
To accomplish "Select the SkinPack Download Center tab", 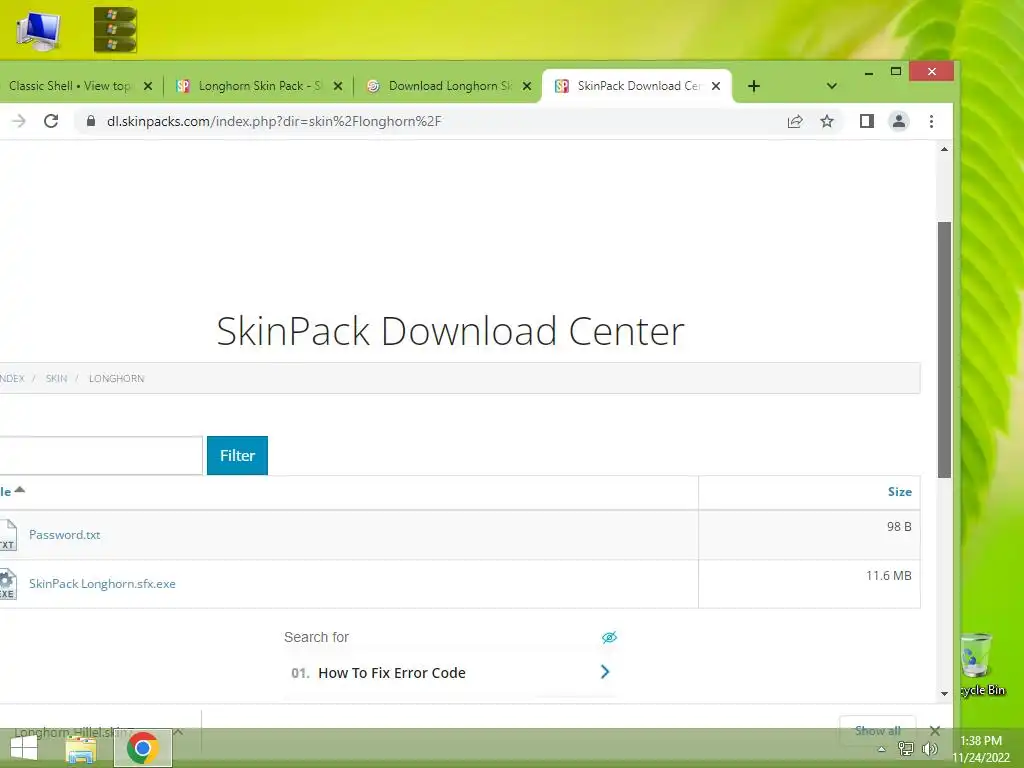I will pyautogui.click(x=637, y=86).
